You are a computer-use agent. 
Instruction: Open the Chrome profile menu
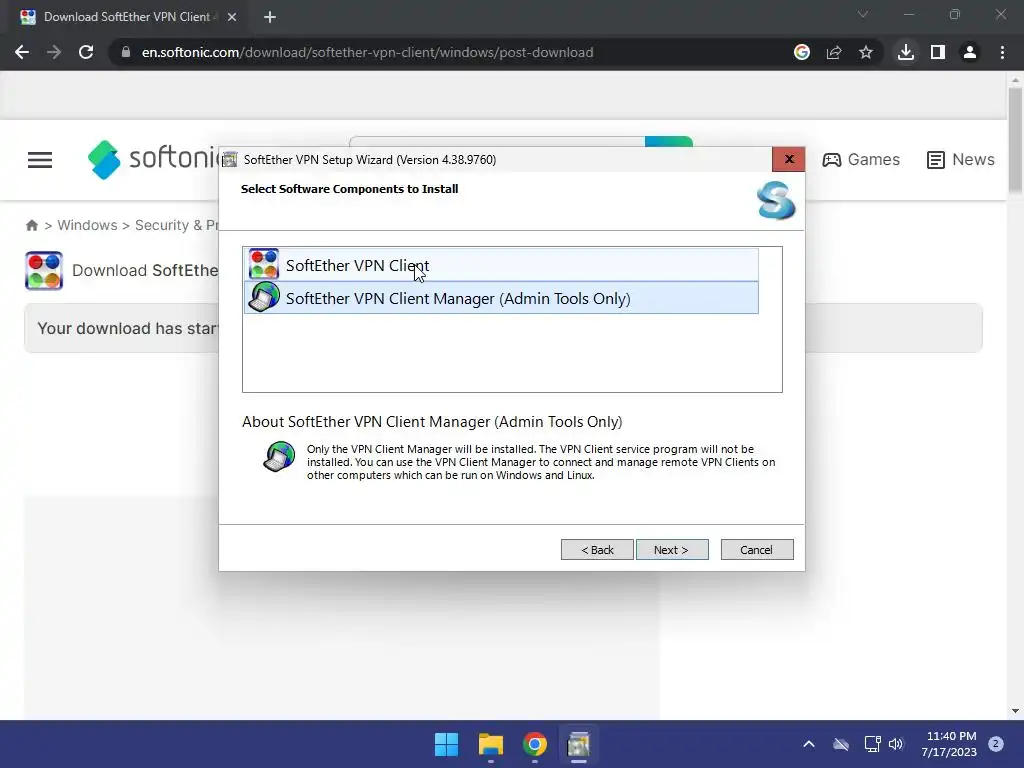pos(970,52)
